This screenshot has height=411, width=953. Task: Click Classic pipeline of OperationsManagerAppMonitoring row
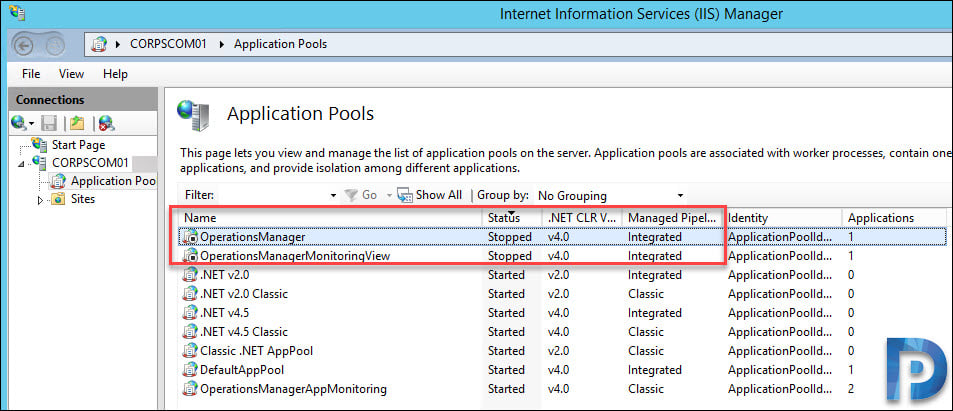646,389
